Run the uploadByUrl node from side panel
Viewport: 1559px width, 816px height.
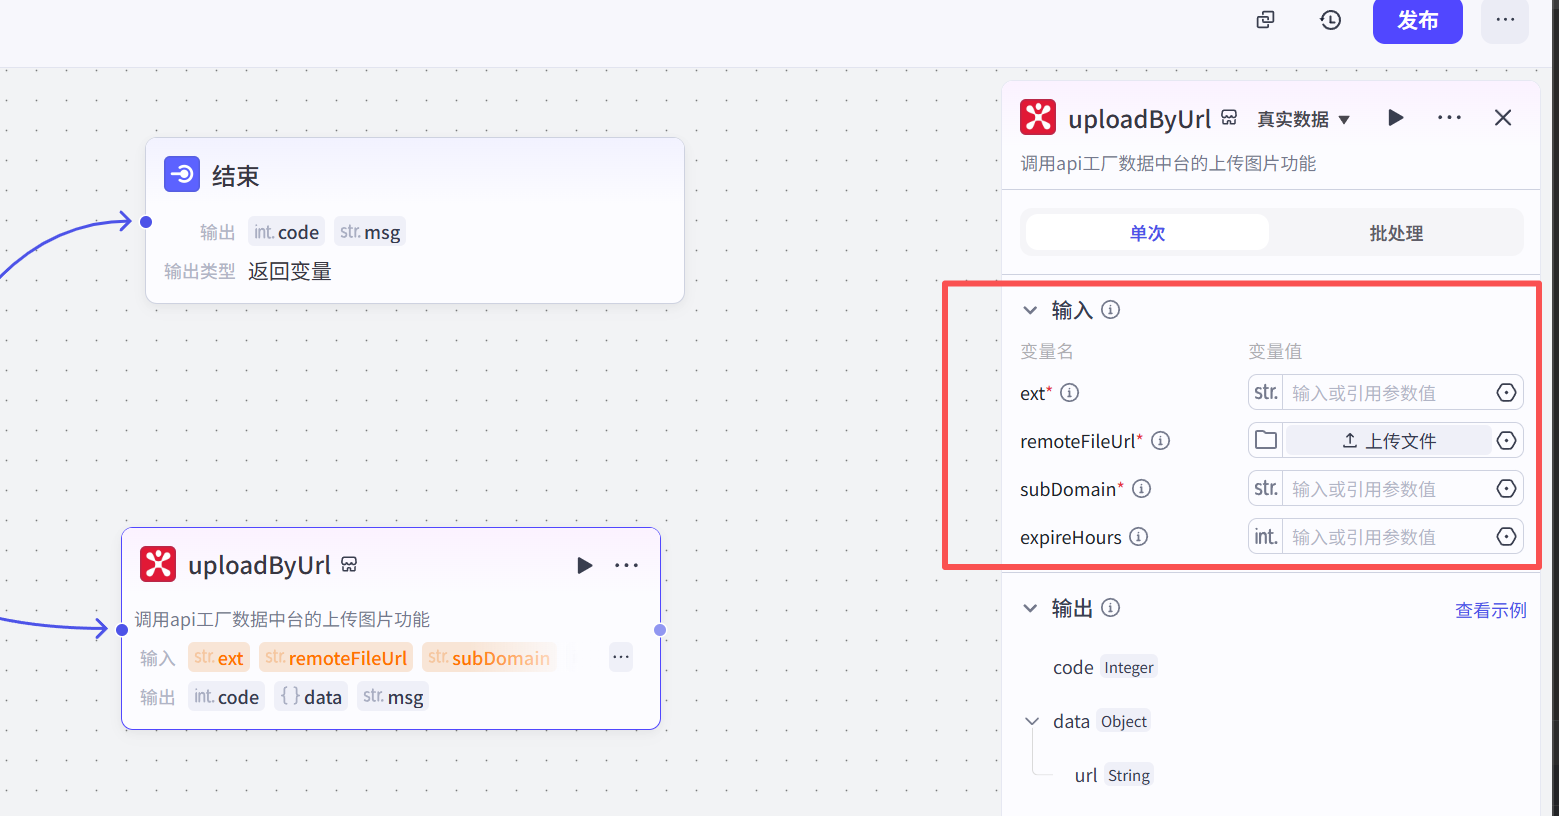coord(1396,118)
